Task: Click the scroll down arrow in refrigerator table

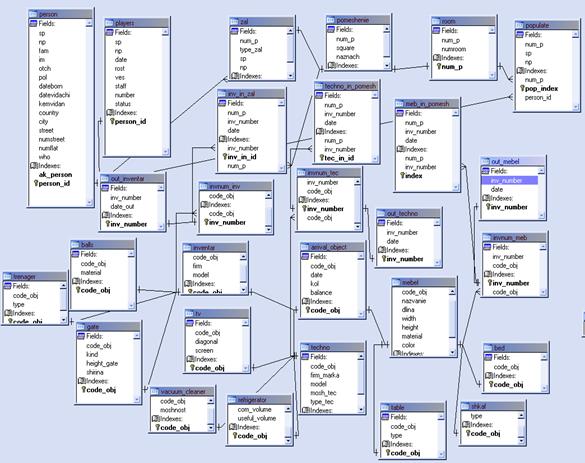Action: (288, 441)
